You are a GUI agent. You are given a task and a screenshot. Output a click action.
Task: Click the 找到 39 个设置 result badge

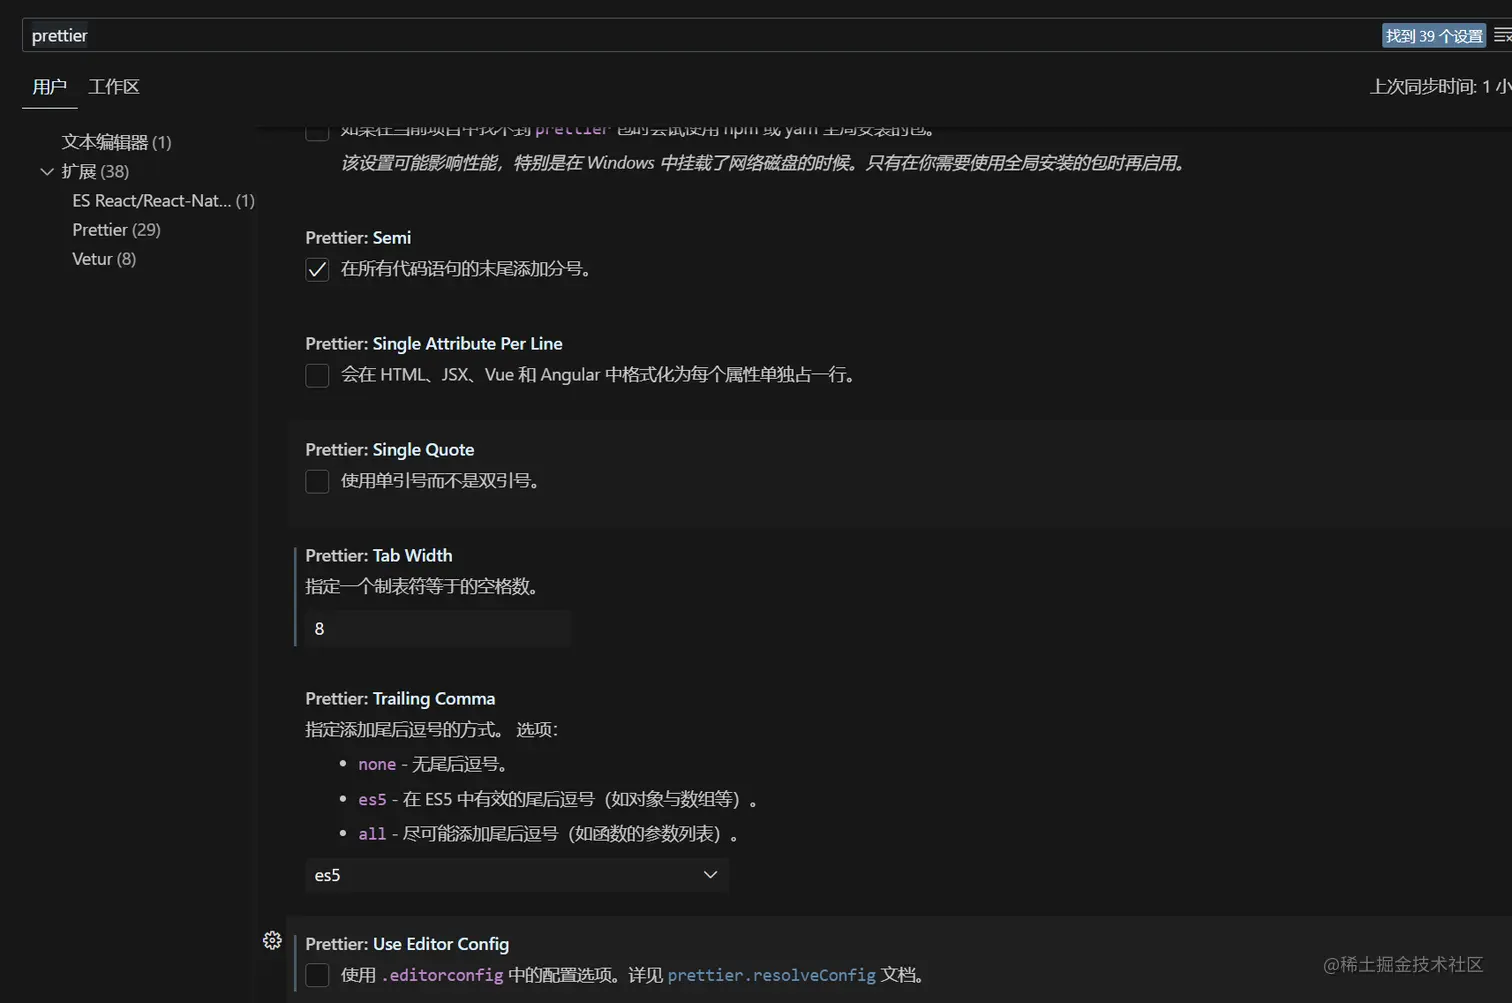(1434, 36)
